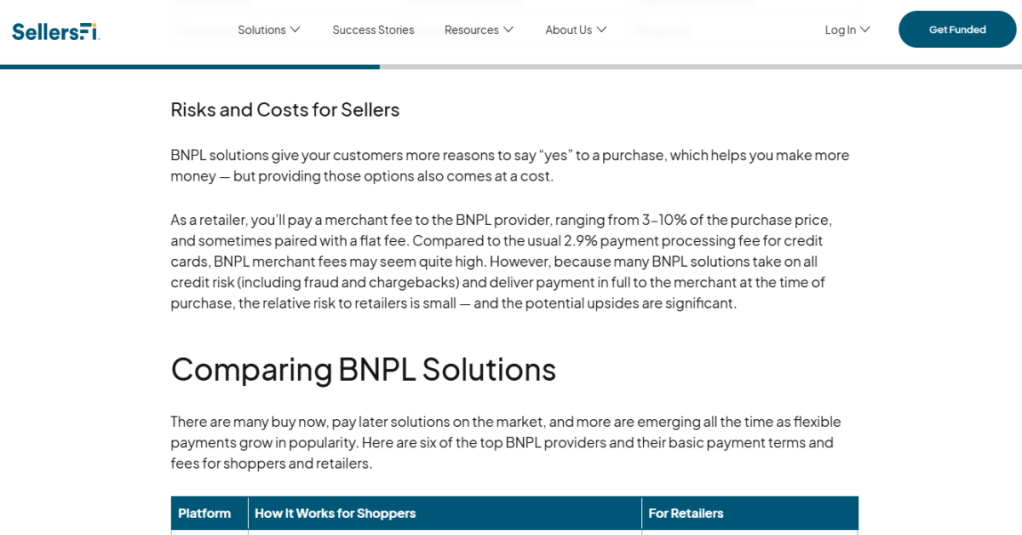Select the For Retailers column header

click(x=686, y=513)
